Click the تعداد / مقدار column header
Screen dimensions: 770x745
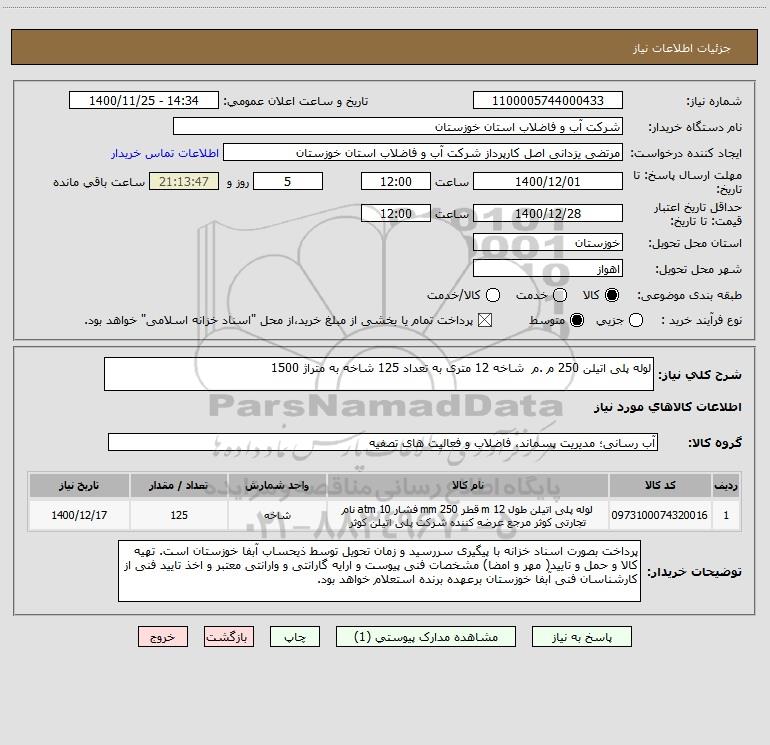coord(179,485)
